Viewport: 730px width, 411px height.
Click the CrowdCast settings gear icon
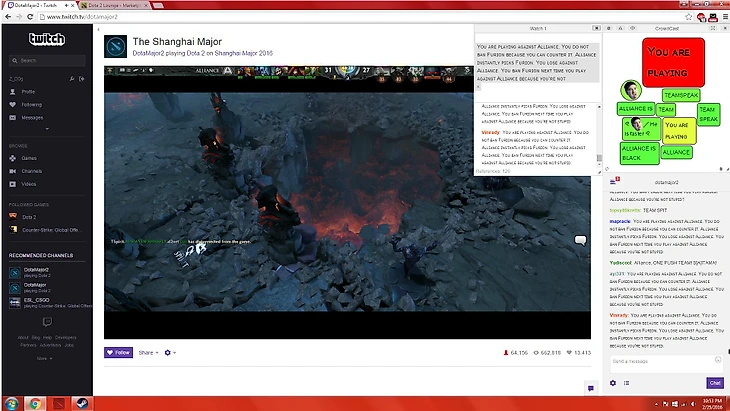(x=608, y=28)
